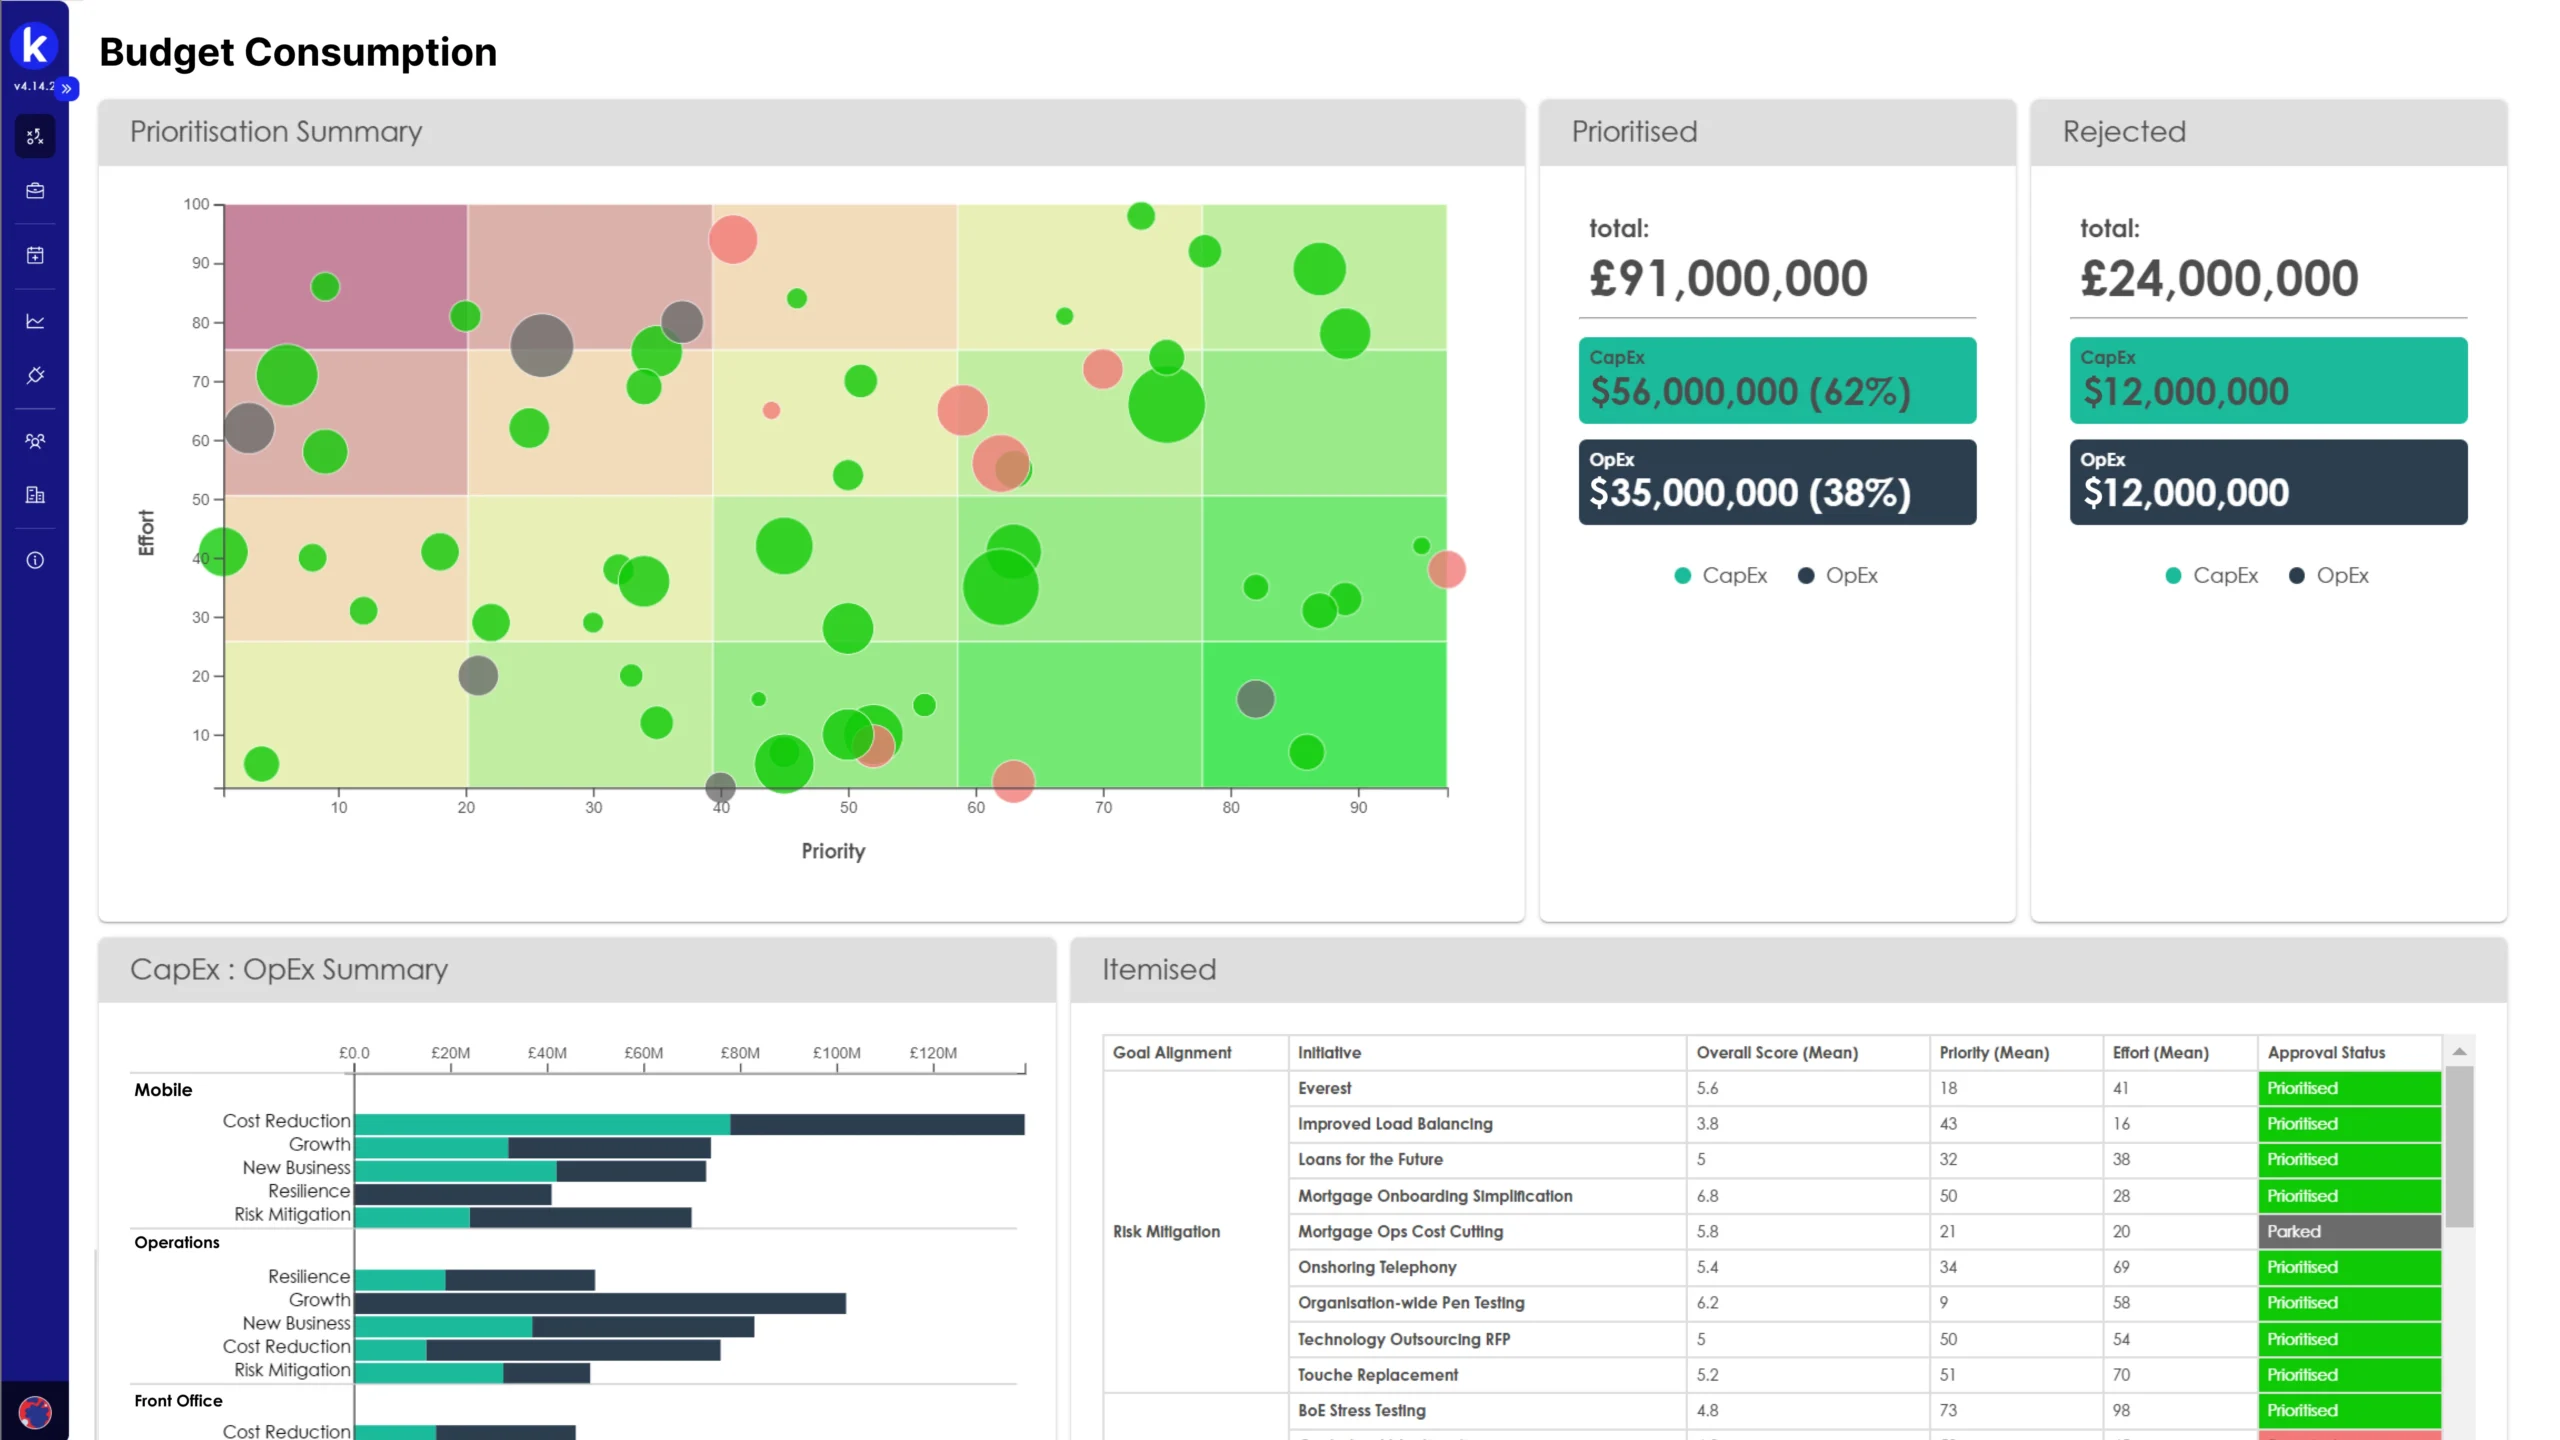The height and width of the screenshot is (1440, 2560).
Task: Toggle CapEx legend in Prioritised panel
Action: (1720, 576)
